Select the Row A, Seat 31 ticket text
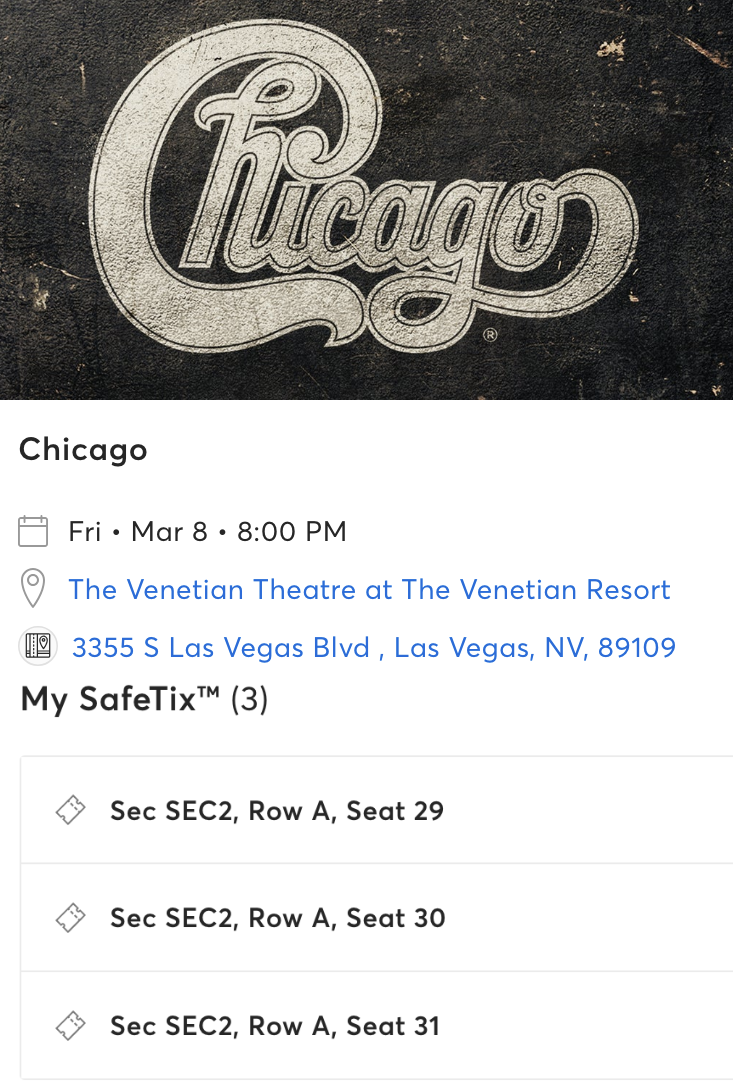Screen dimensions: 733x1087 coord(275,1026)
